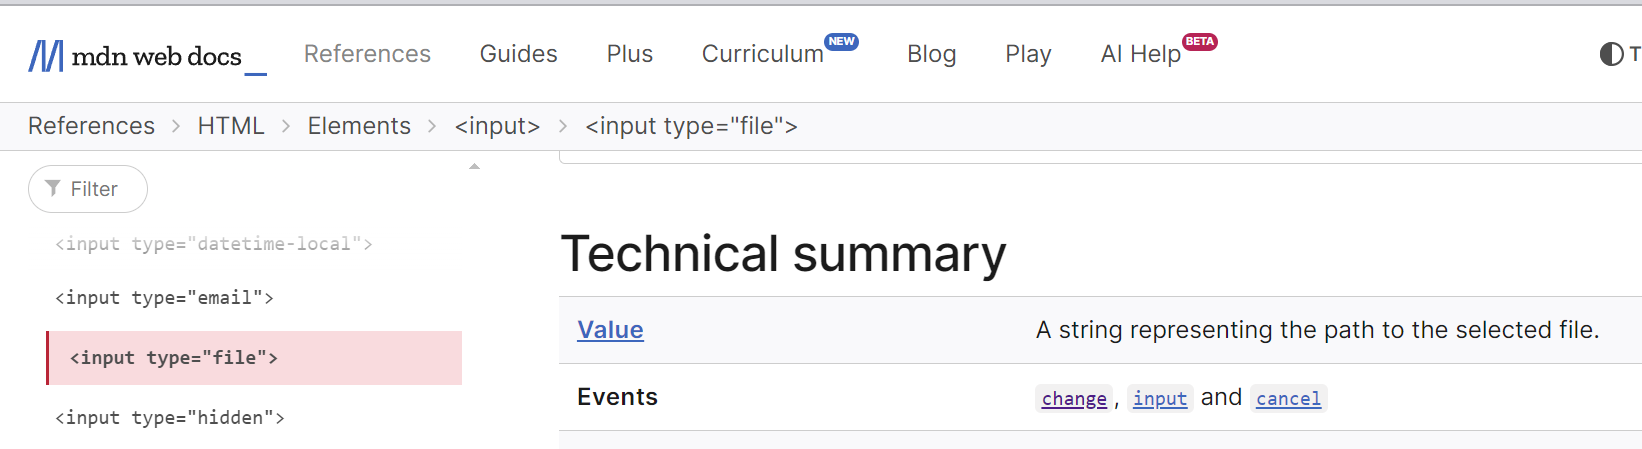
Task: Click the References breadcrumb
Action: pyautogui.click(x=91, y=126)
